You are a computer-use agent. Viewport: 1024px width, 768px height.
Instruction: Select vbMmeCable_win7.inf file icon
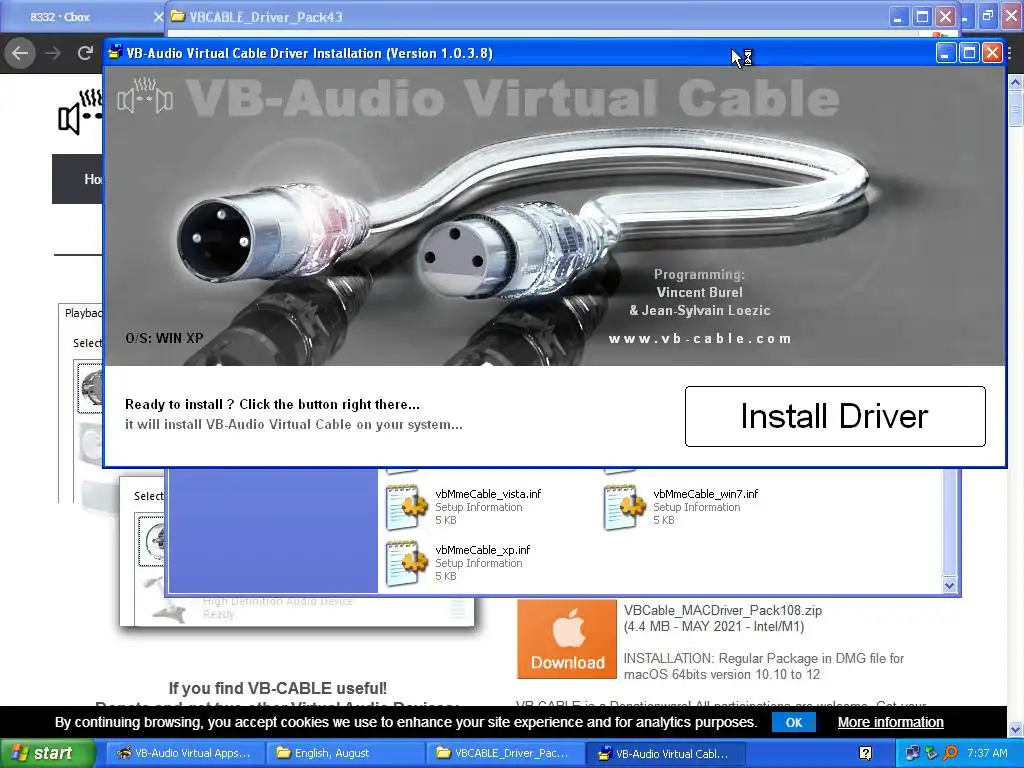coord(624,506)
